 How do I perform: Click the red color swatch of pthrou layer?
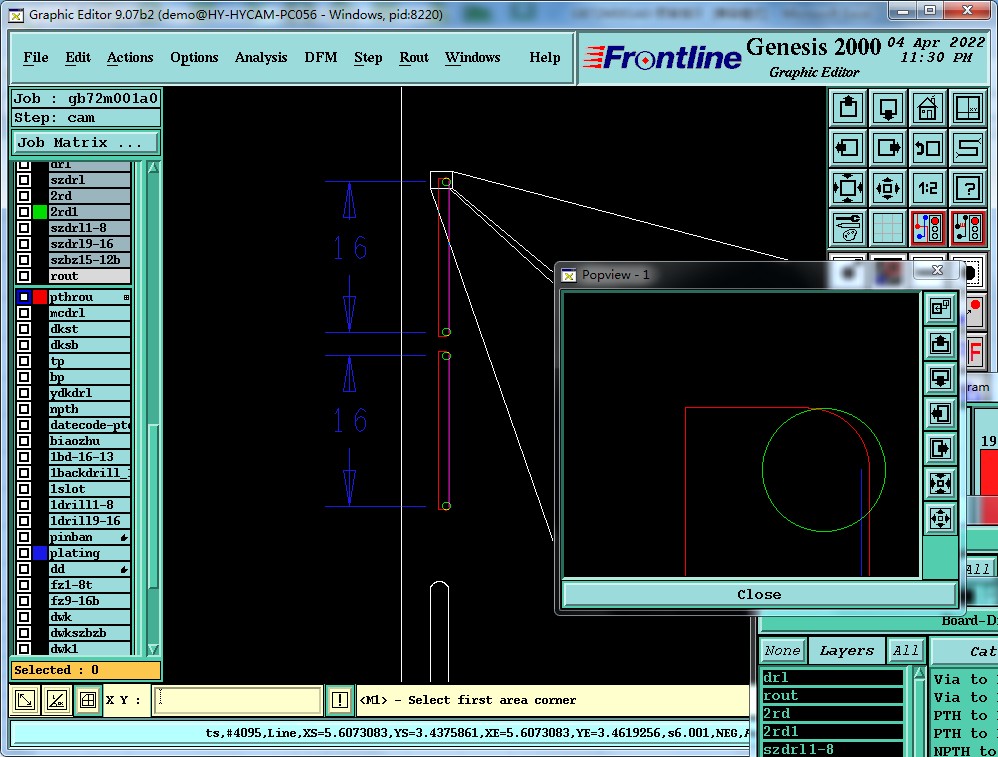click(x=40, y=297)
